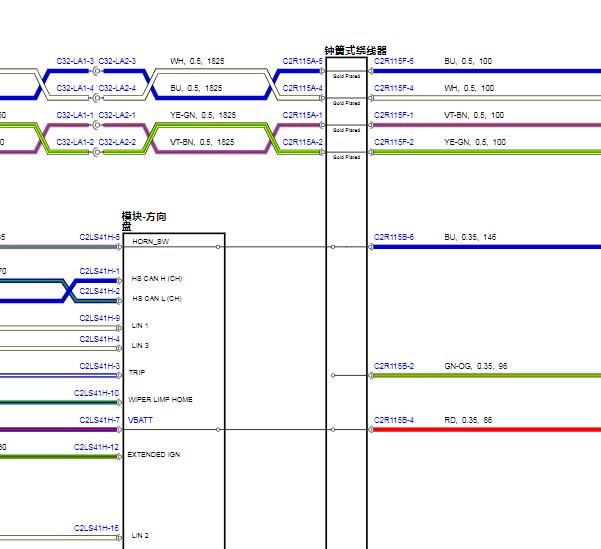Select pin label C2LS41H-9

tap(100, 318)
